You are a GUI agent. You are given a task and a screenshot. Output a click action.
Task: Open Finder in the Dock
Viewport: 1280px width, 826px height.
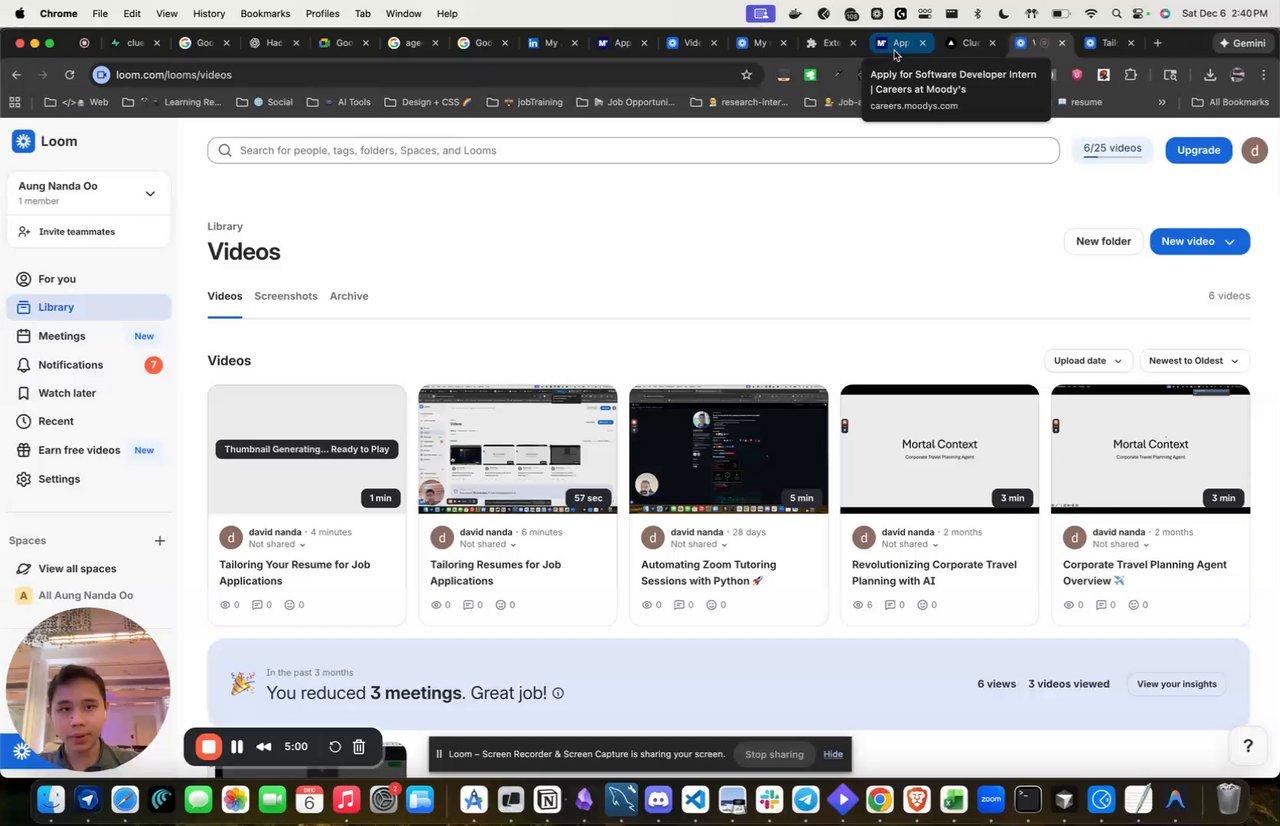tap(51, 799)
